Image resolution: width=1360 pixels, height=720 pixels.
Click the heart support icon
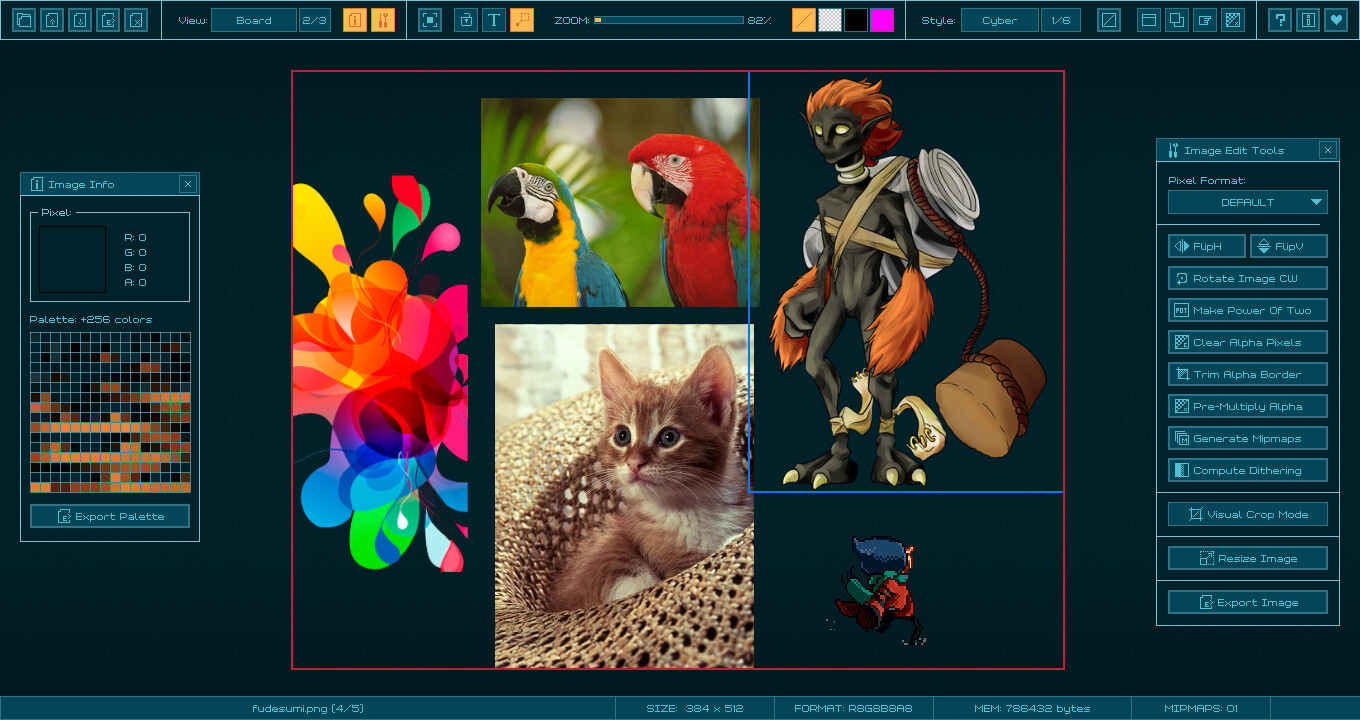pos(1337,19)
